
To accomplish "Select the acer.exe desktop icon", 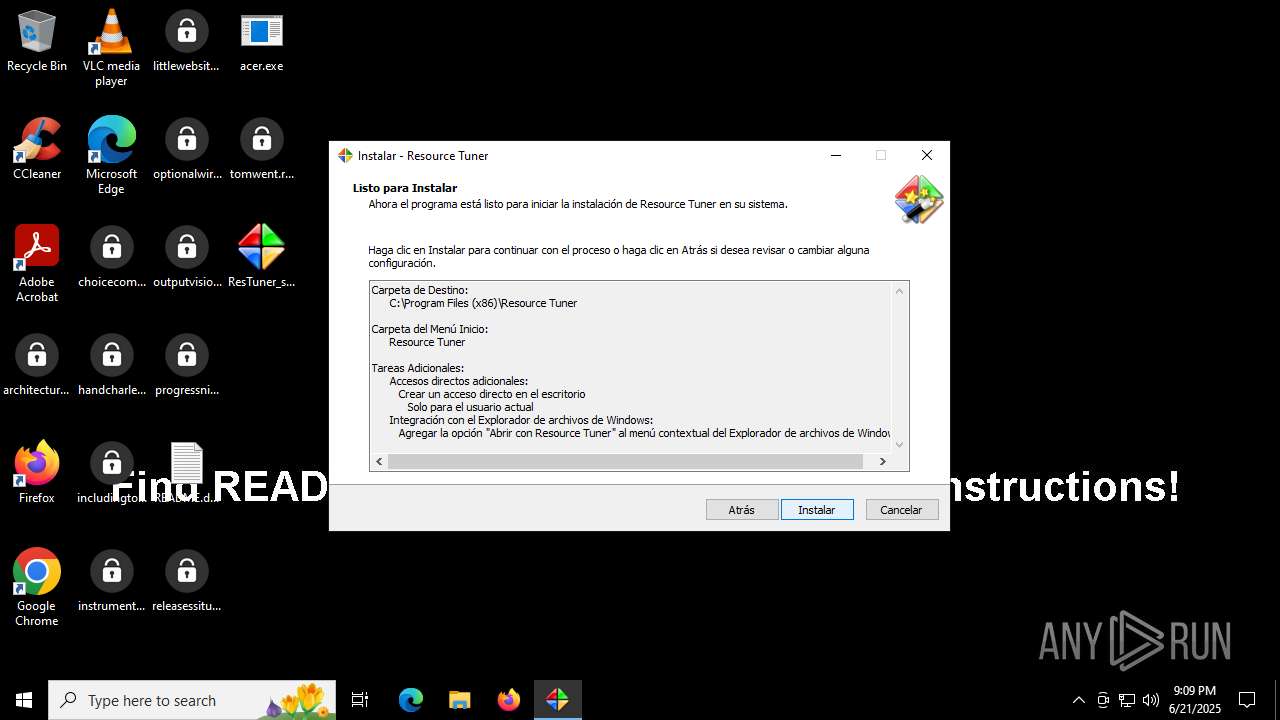I will coord(261,42).
